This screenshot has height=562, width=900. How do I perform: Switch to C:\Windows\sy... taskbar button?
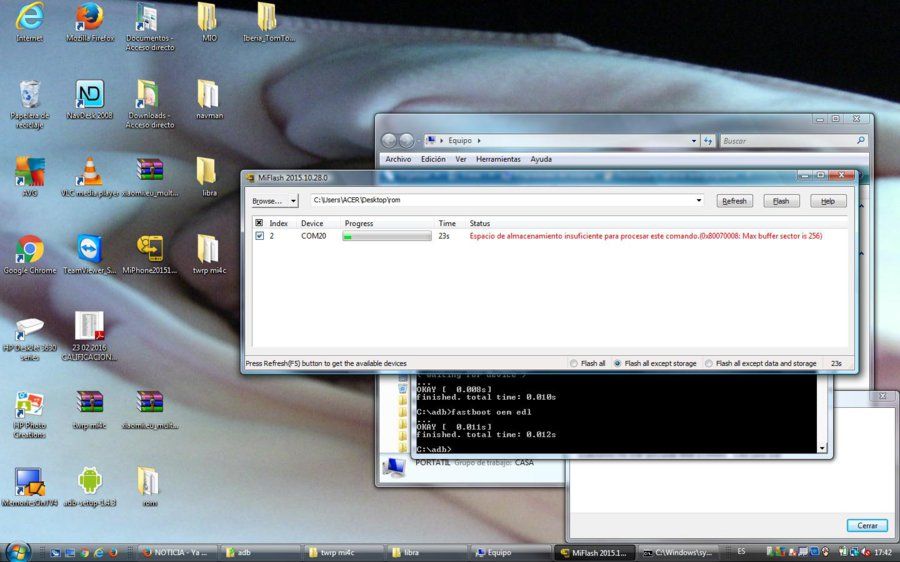pos(678,552)
